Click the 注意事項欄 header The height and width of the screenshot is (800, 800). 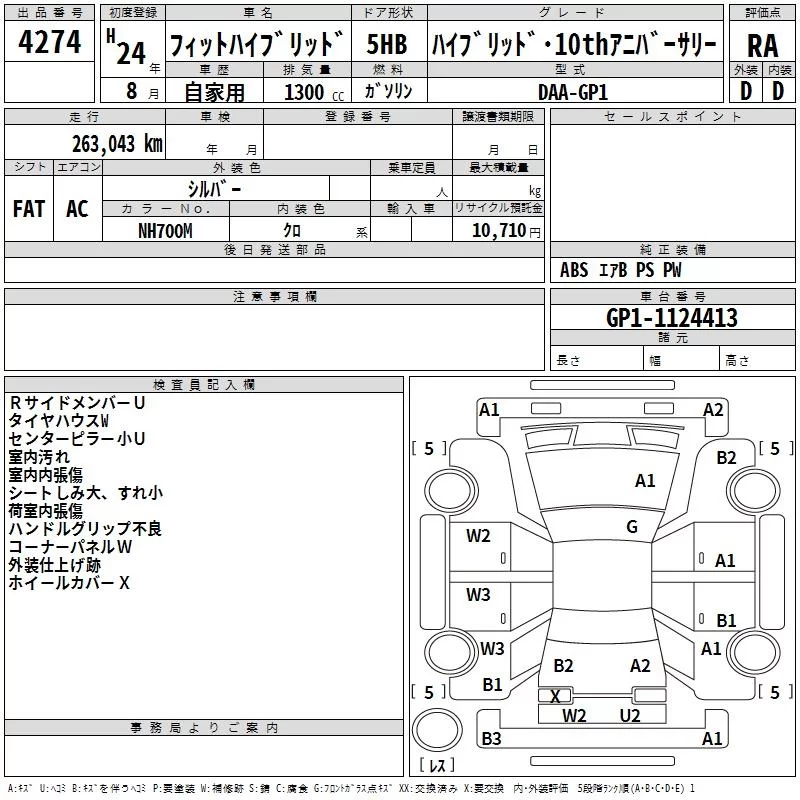274,296
